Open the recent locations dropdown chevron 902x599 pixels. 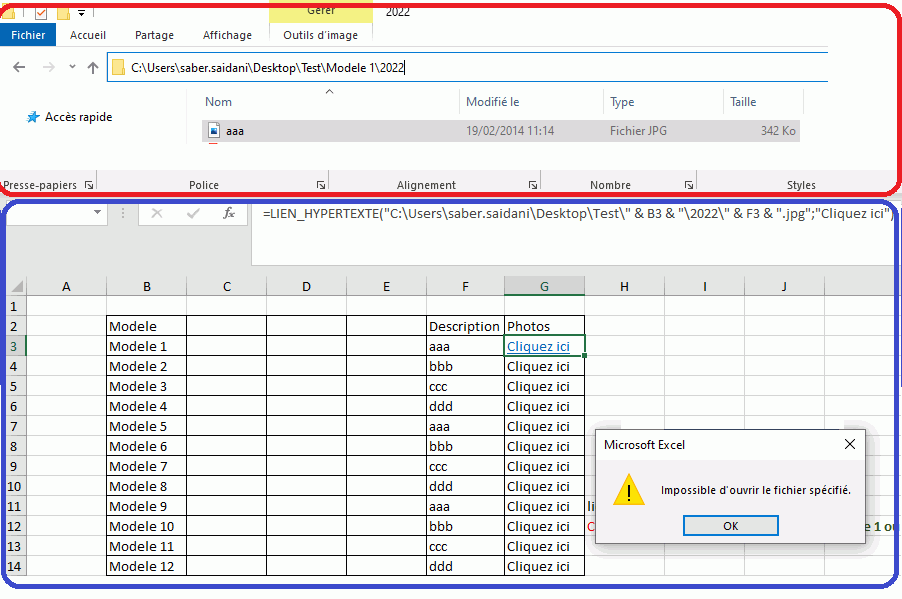pyautogui.click(x=71, y=68)
